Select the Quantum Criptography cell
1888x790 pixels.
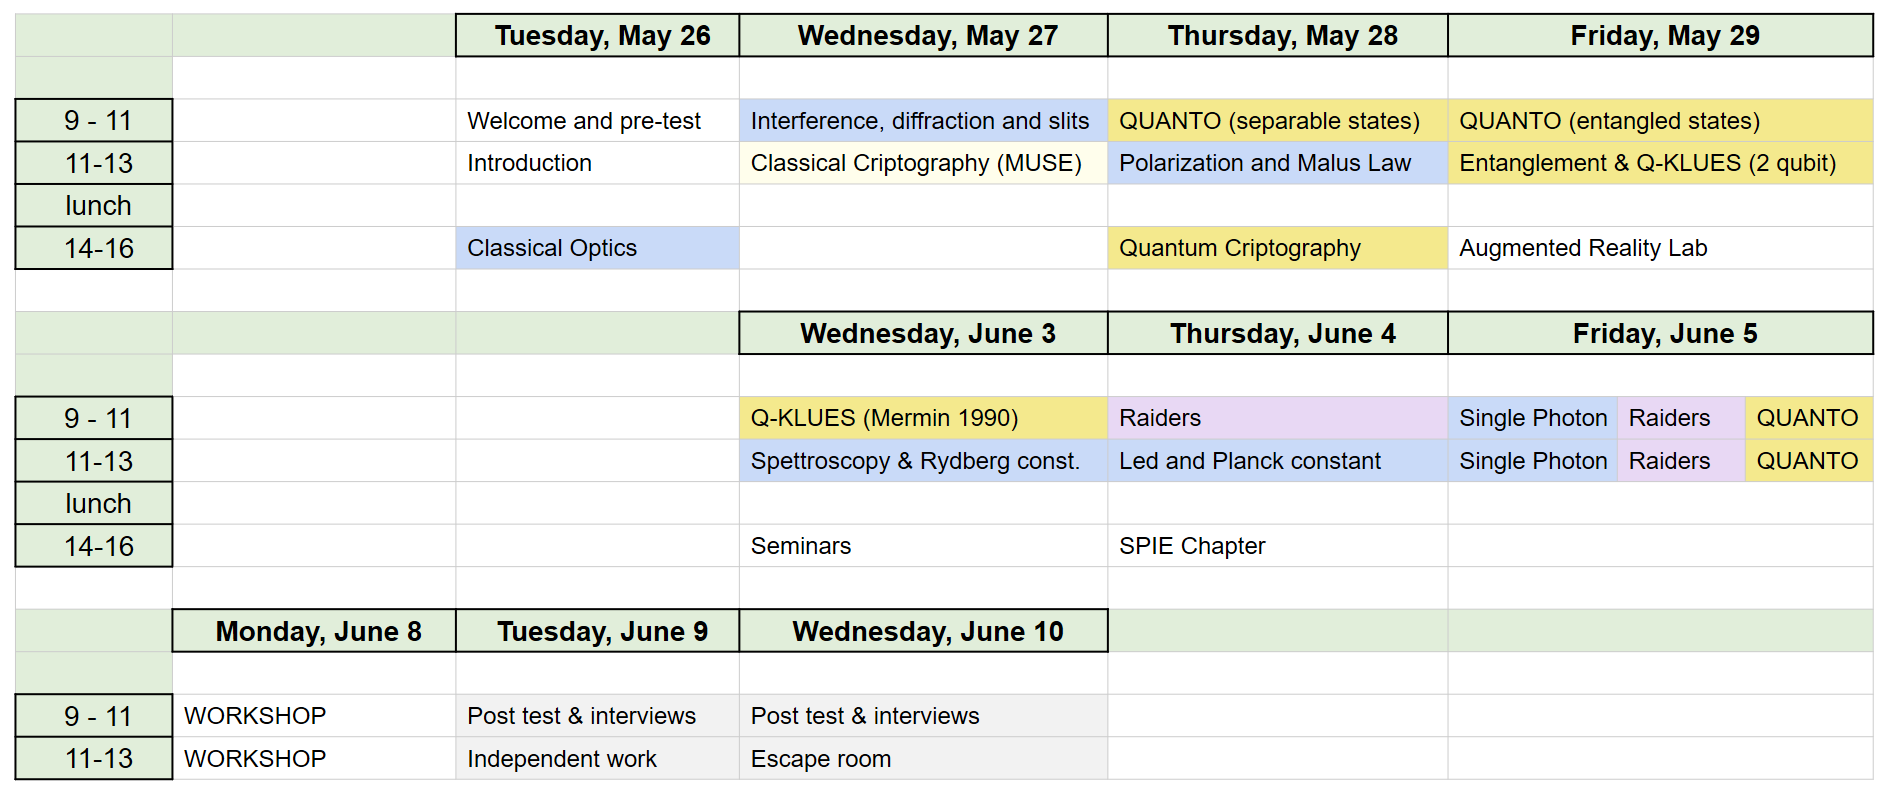1277,248
